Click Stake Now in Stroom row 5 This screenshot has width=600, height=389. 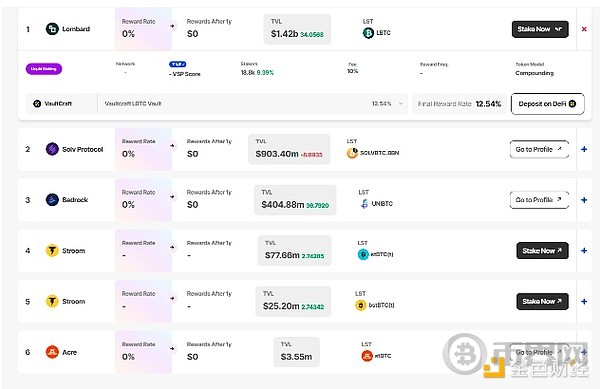tap(542, 301)
